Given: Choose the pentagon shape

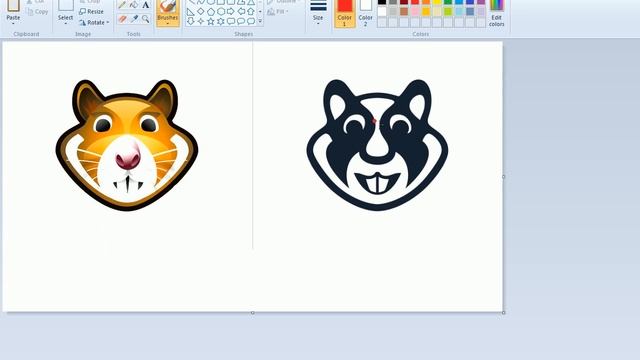Looking at the screenshot, I should point(211,12).
